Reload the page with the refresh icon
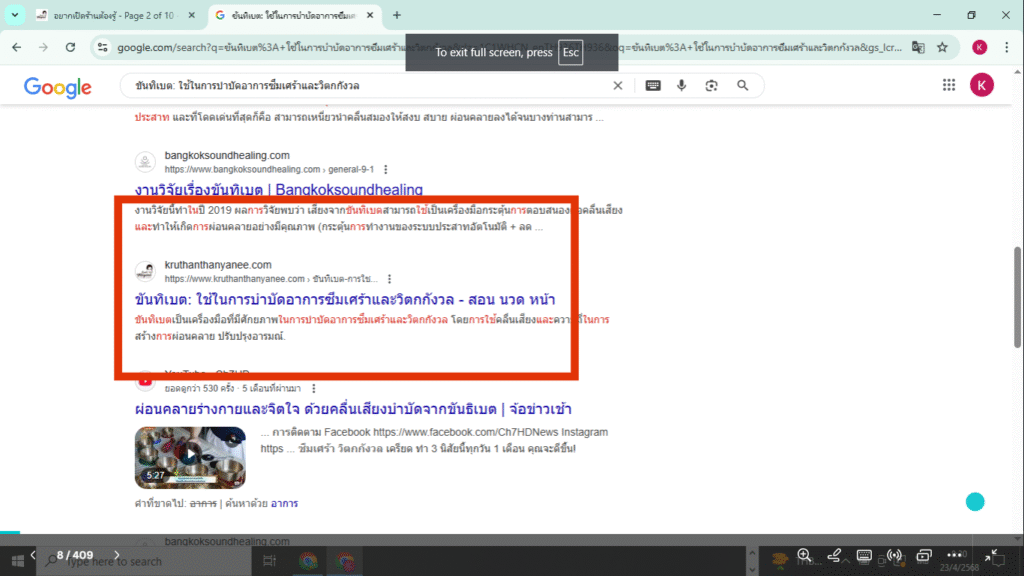Screen dimensions: 1024x576 click(x=69, y=46)
